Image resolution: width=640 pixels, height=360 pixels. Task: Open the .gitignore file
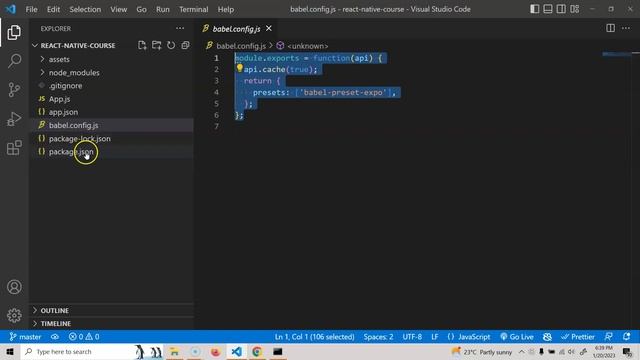point(65,86)
